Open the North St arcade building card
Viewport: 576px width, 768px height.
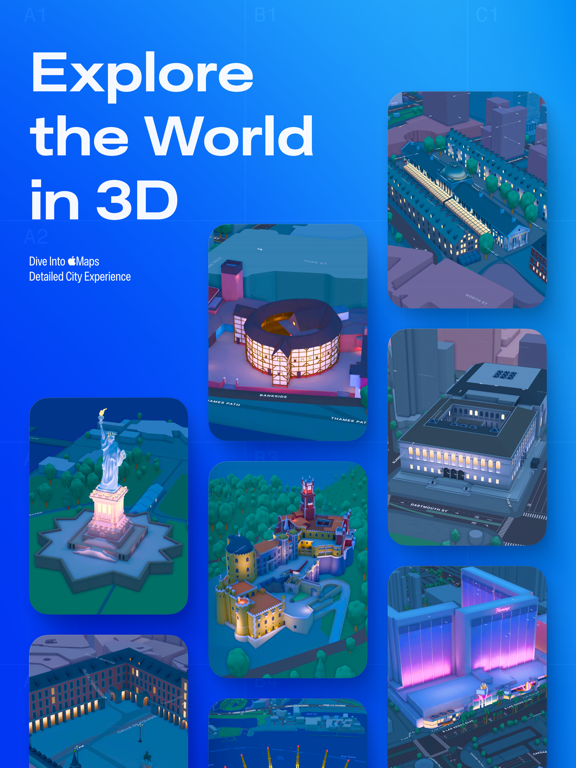tap(467, 200)
